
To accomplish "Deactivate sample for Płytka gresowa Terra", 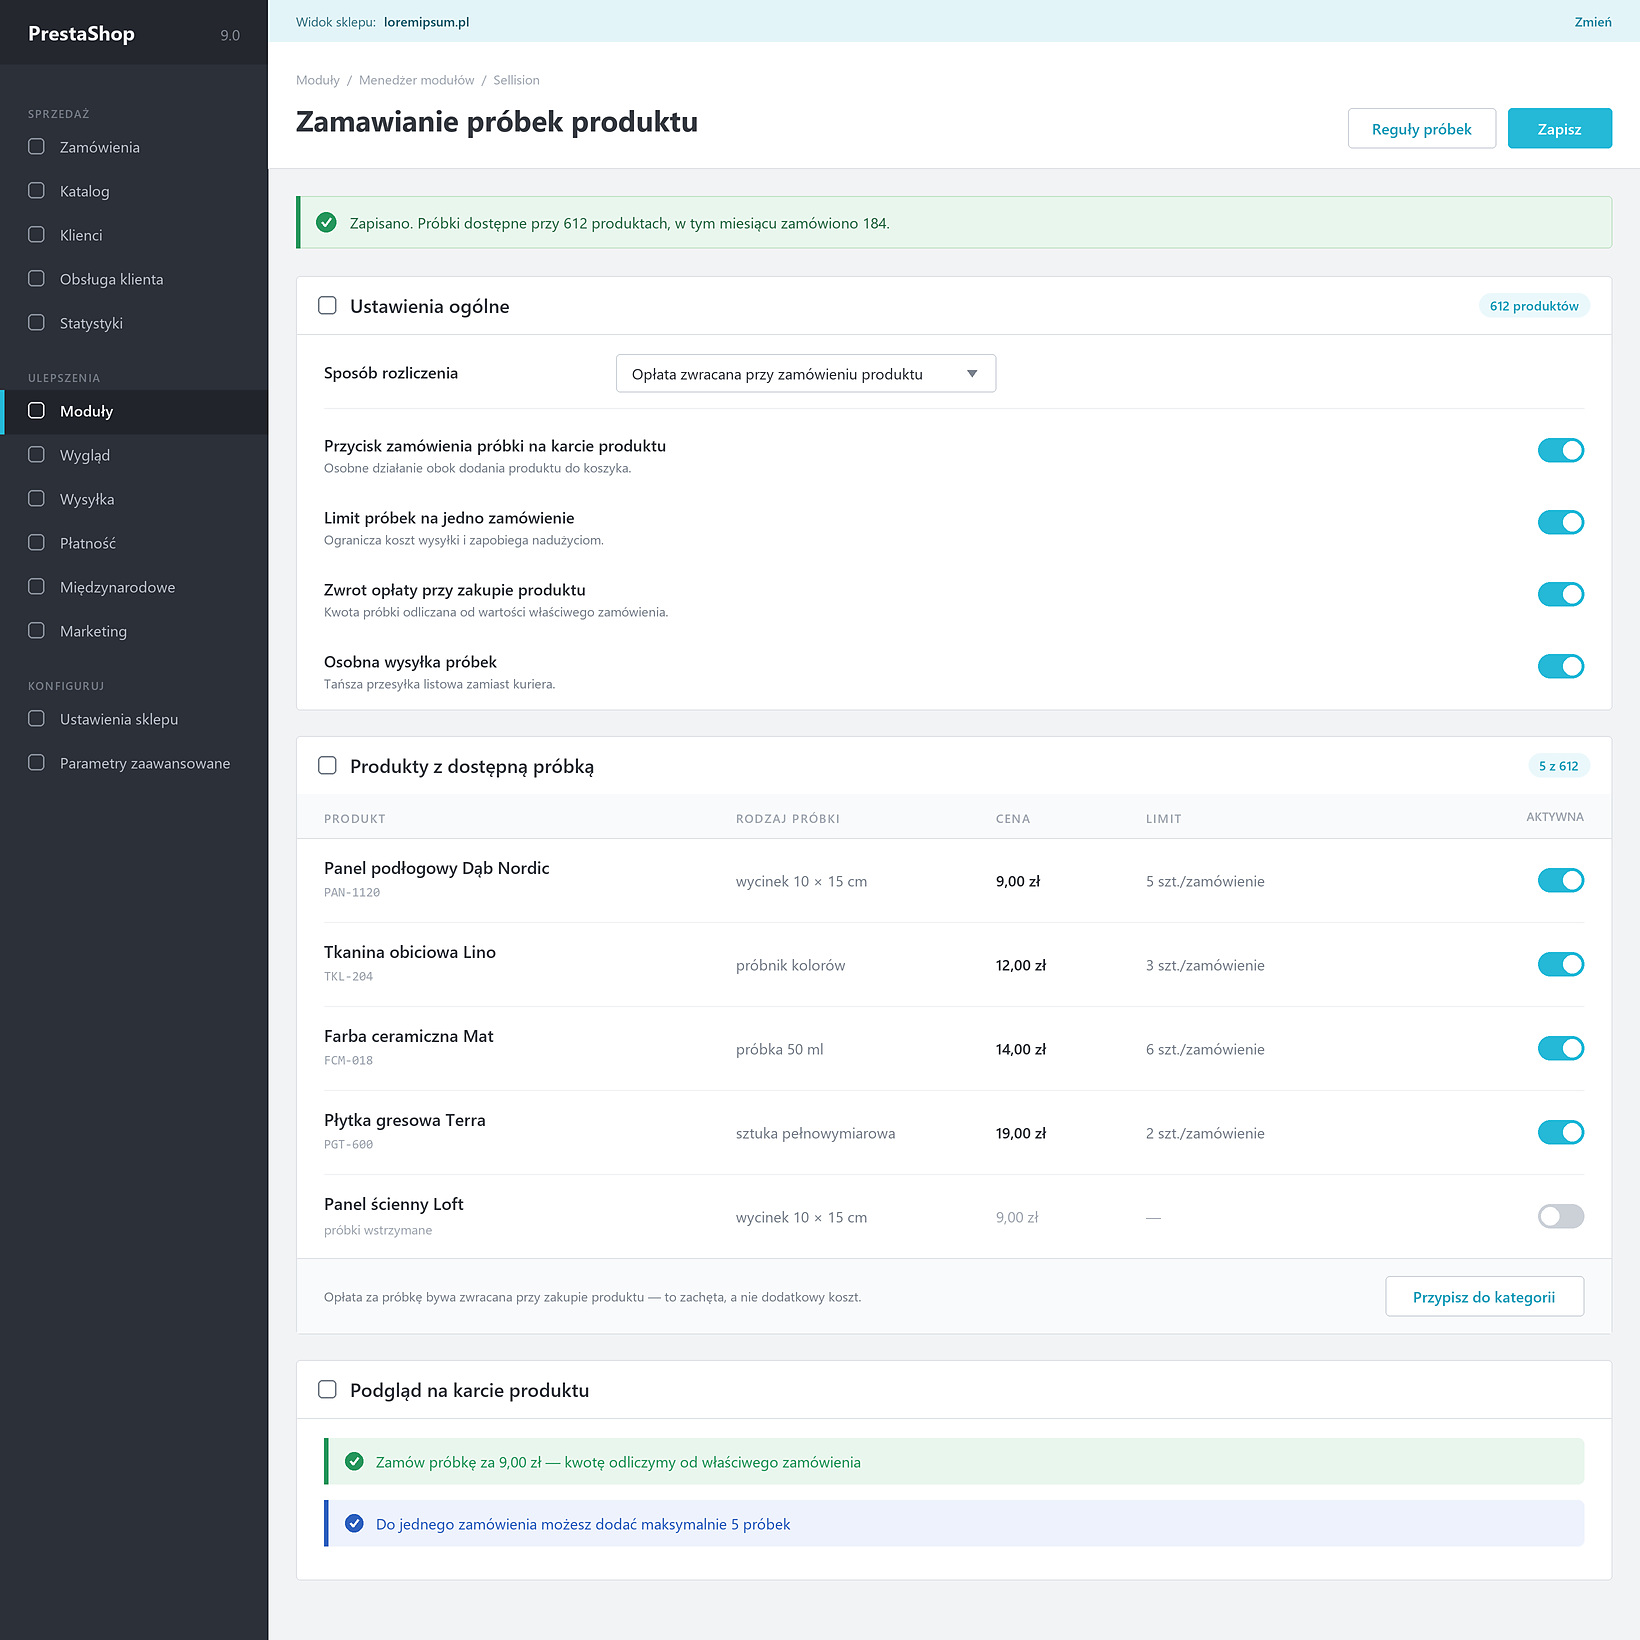I will click(x=1560, y=1133).
